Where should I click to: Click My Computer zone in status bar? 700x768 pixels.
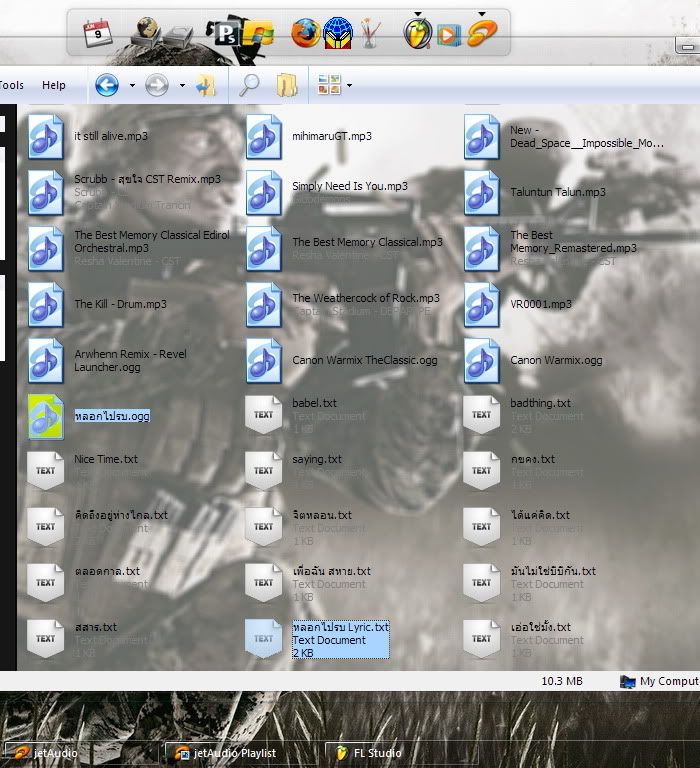(x=659, y=681)
